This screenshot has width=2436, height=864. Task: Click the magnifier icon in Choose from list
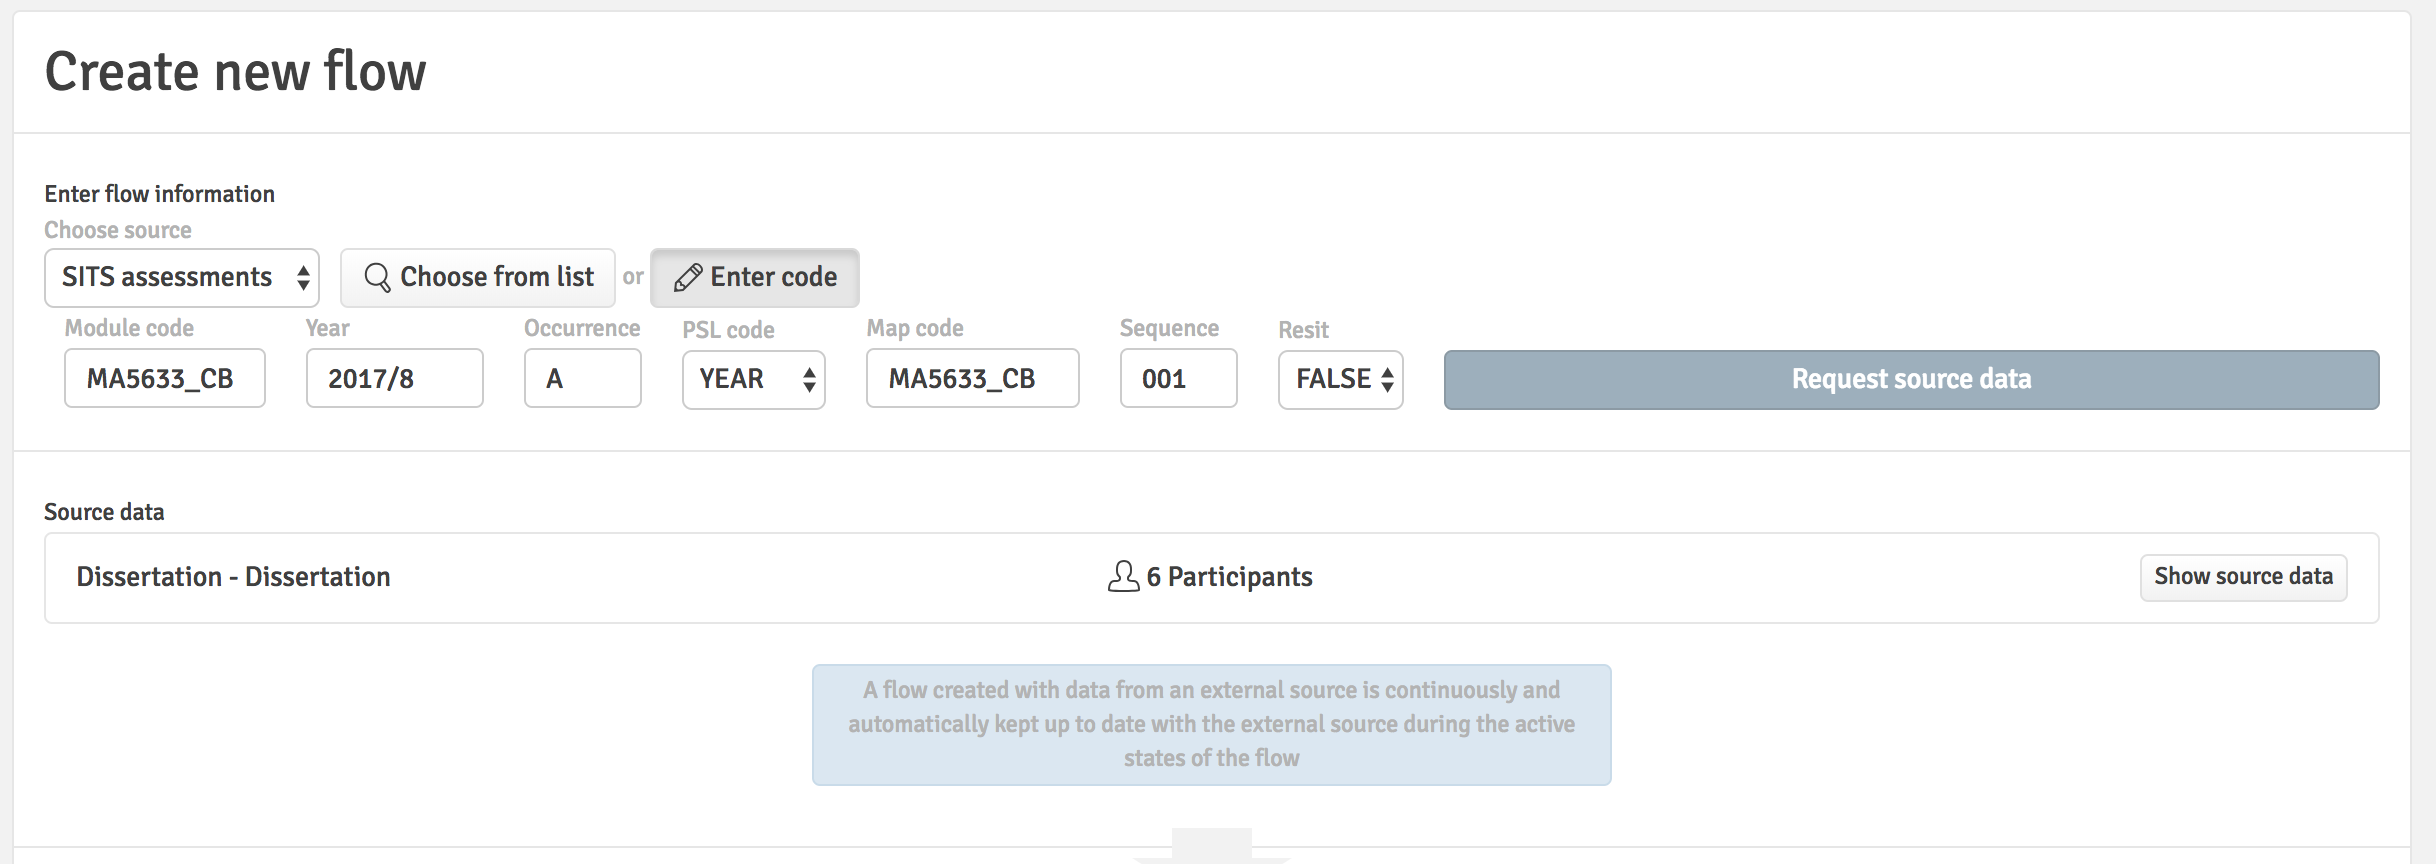[377, 277]
